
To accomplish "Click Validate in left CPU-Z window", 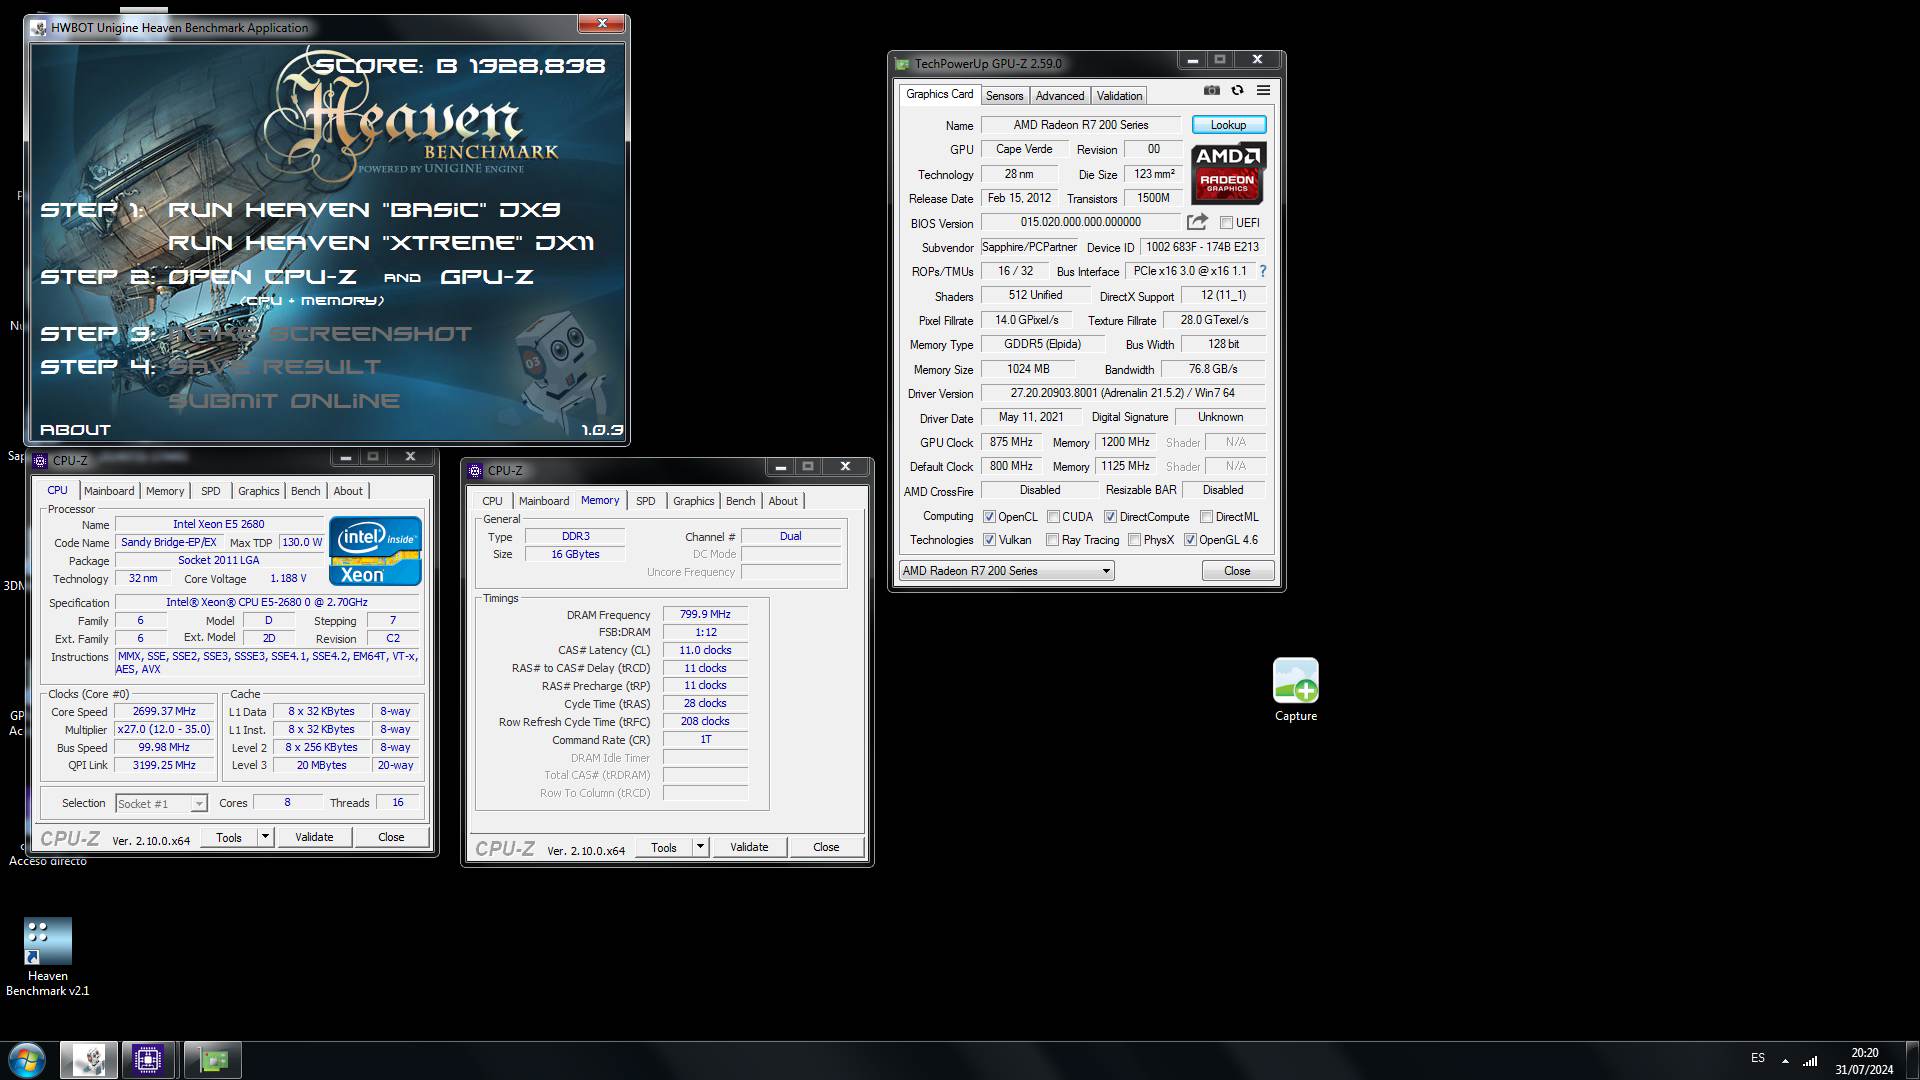I will pyautogui.click(x=314, y=837).
